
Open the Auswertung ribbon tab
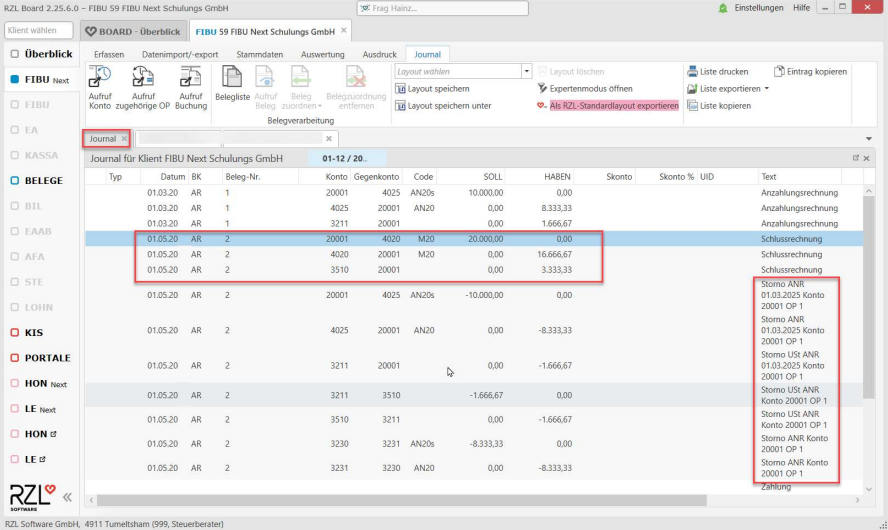[321, 54]
